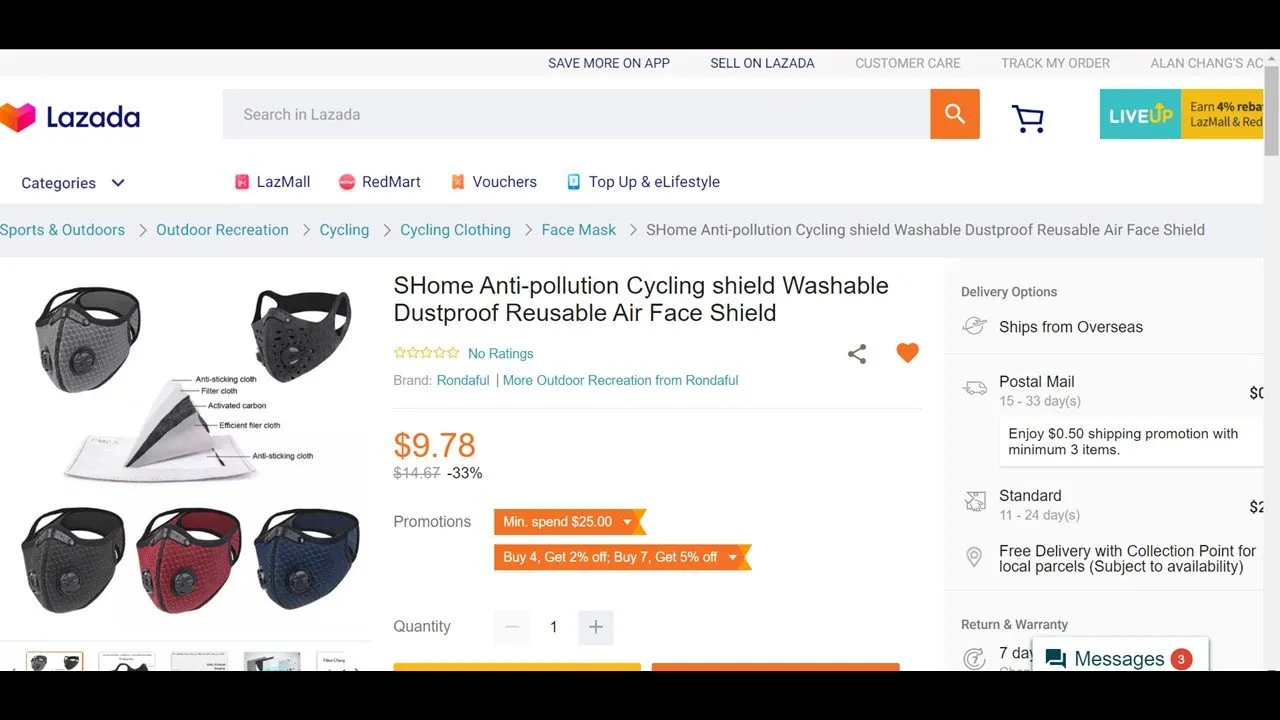Click the RedMart icon
Viewport: 1280px width, 720px height.
point(347,182)
